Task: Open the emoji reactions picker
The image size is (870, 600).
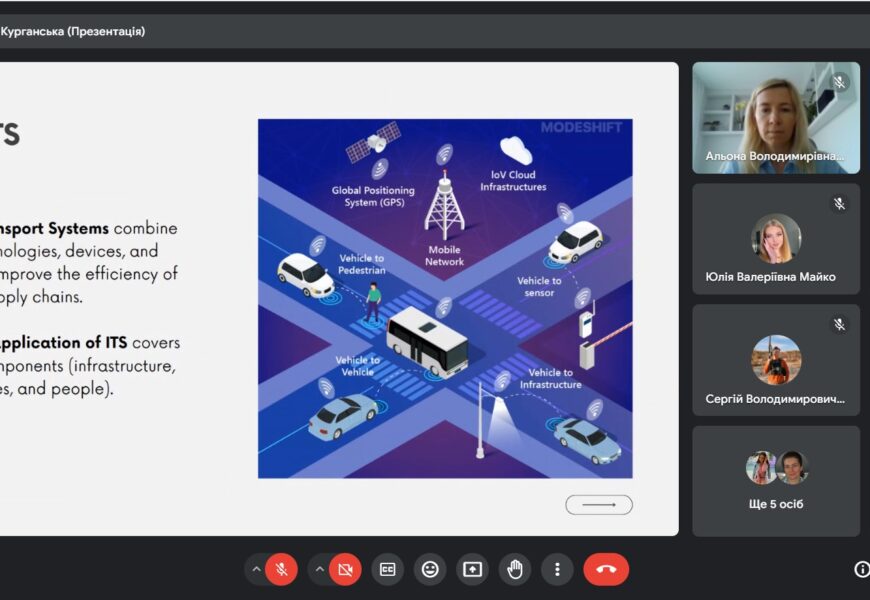Action: click(x=430, y=569)
